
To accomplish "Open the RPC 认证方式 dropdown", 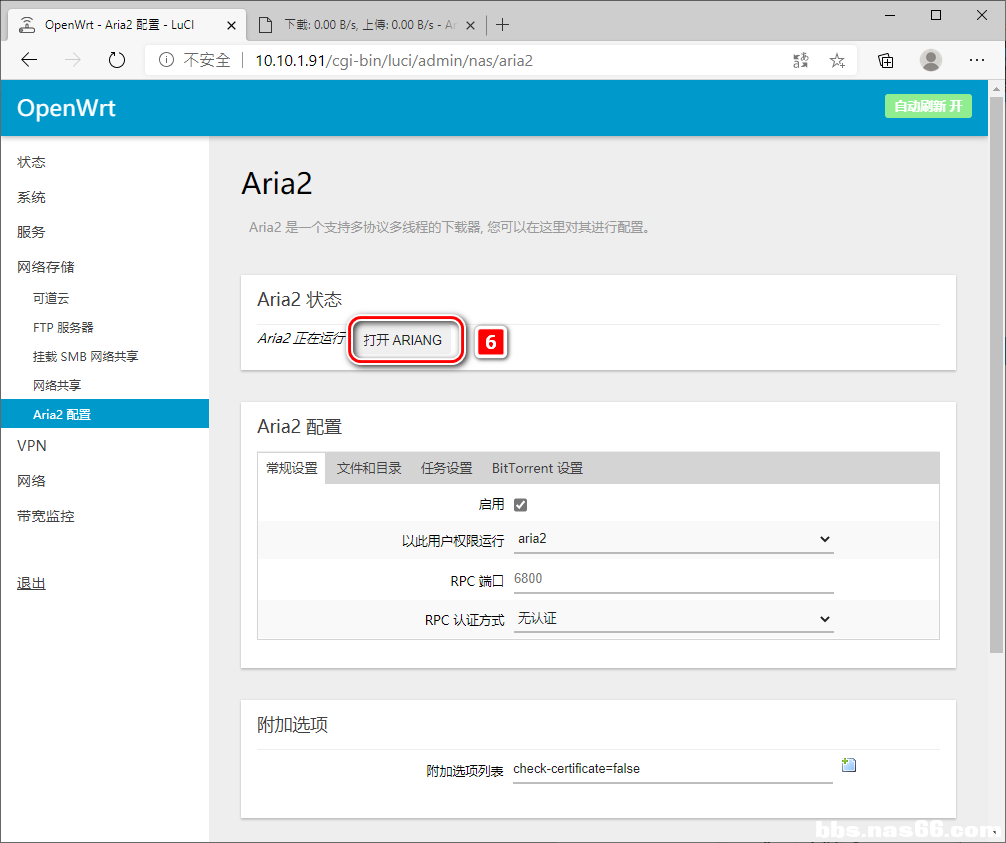I will tap(674, 619).
